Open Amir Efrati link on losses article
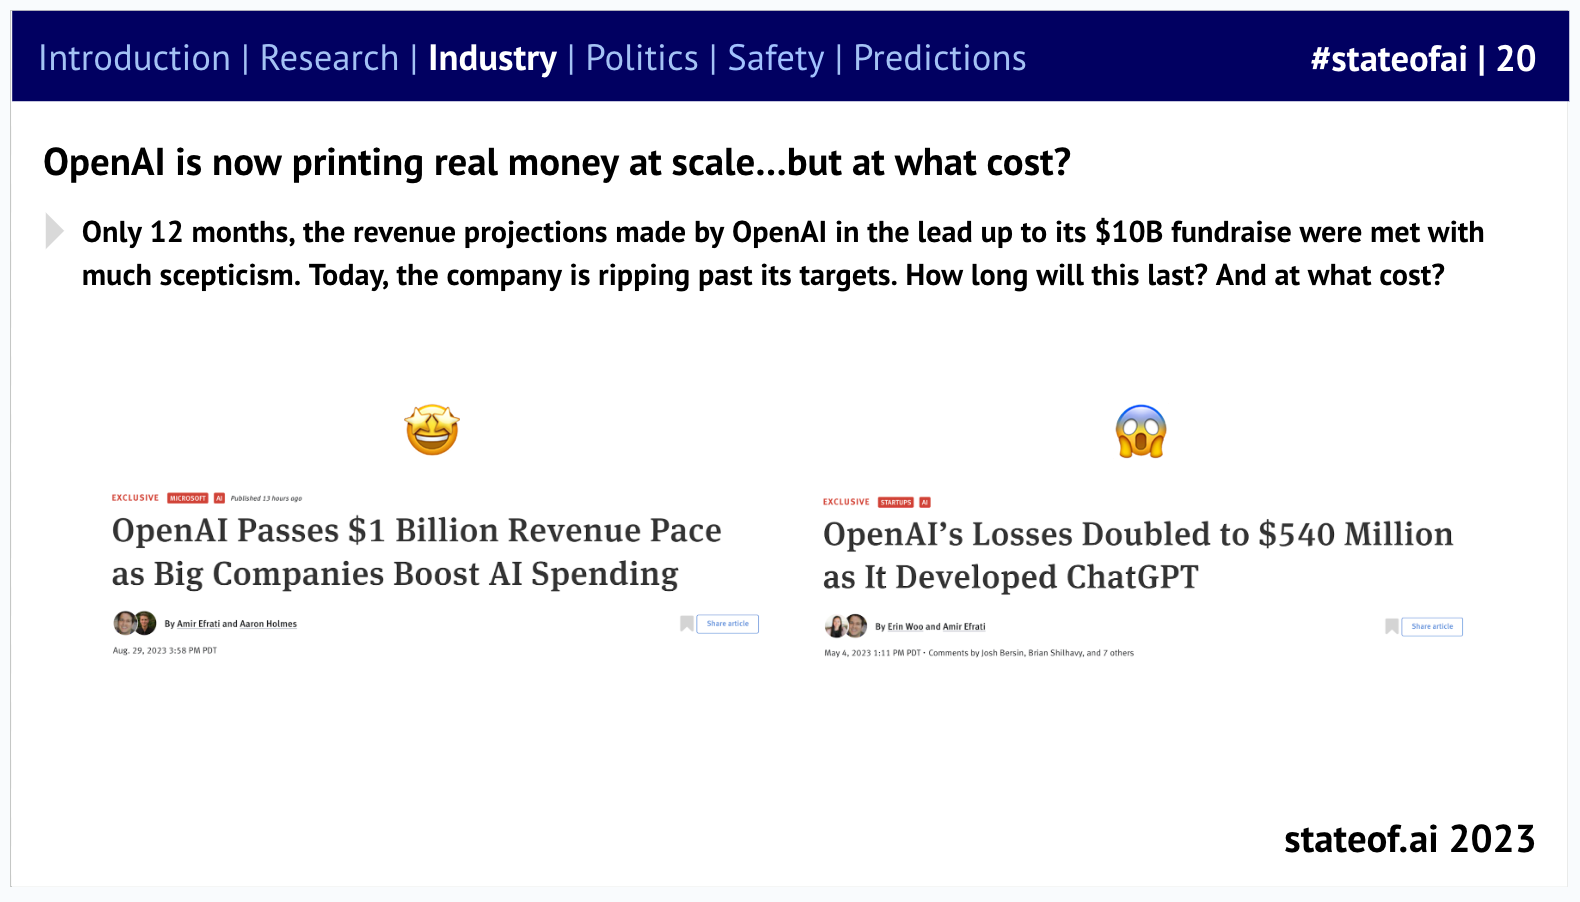This screenshot has height=902, width=1580. click(x=964, y=627)
